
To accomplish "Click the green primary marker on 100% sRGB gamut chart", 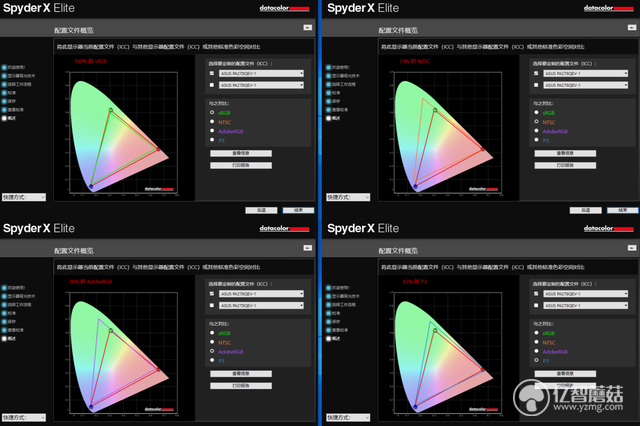I will 111,110.
